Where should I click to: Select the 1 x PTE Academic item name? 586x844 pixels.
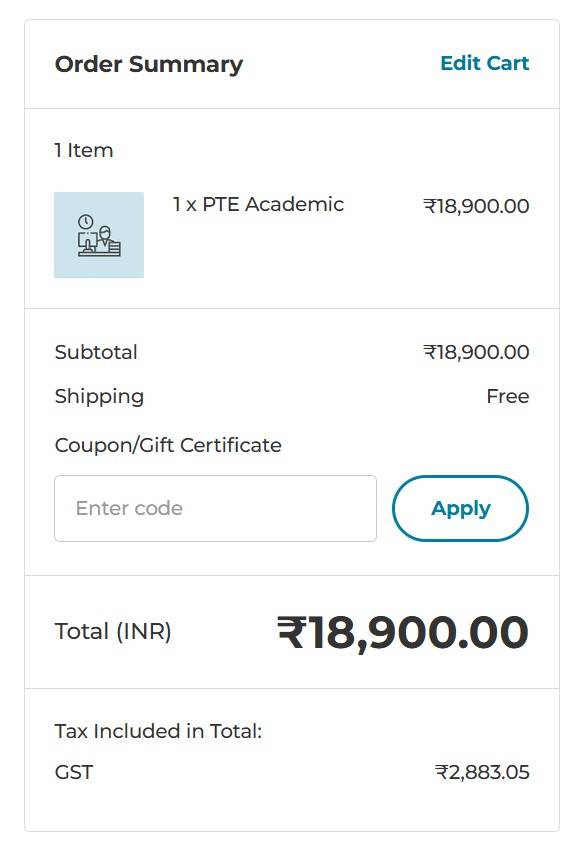(x=259, y=205)
